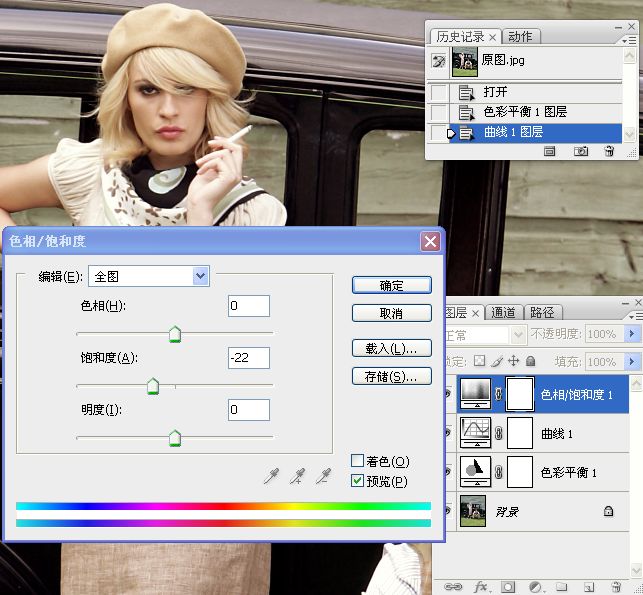Screen dimensions: 643x595
Task: Open opacity 不透明度 slider arrow
Action: [632, 334]
